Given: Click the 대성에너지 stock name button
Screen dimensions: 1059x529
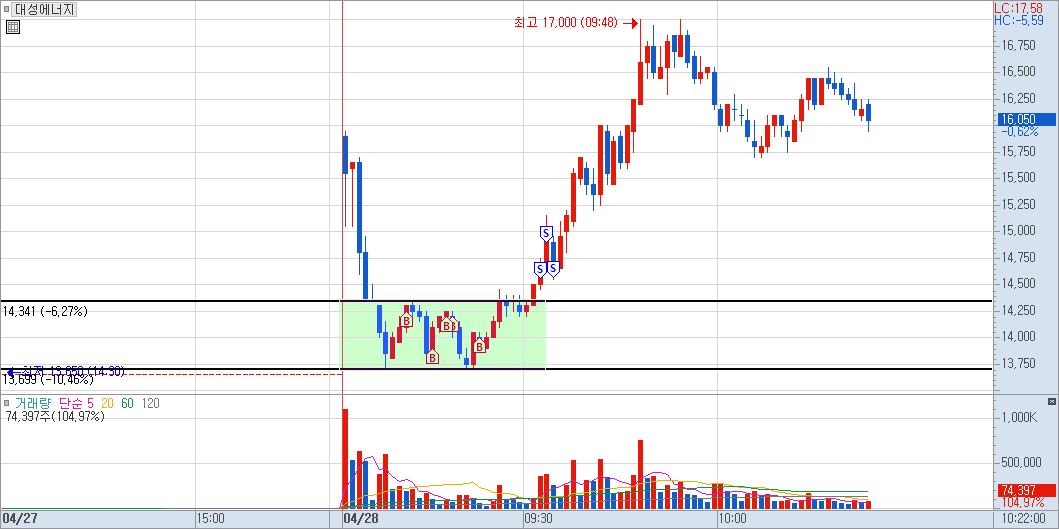Looking at the screenshot, I should 45,9.
